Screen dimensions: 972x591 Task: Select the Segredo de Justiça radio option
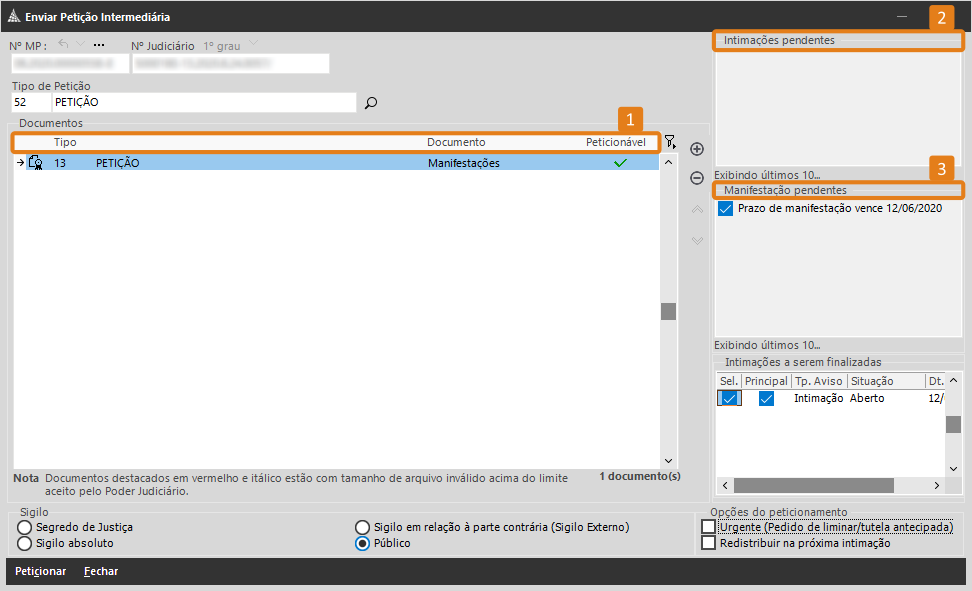24,527
